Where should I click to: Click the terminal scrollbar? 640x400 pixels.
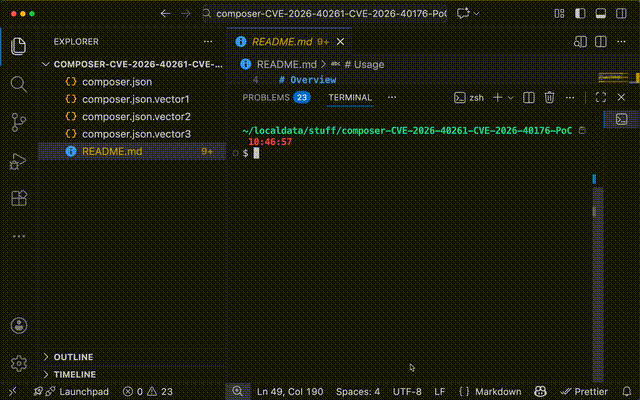point(598,282)
